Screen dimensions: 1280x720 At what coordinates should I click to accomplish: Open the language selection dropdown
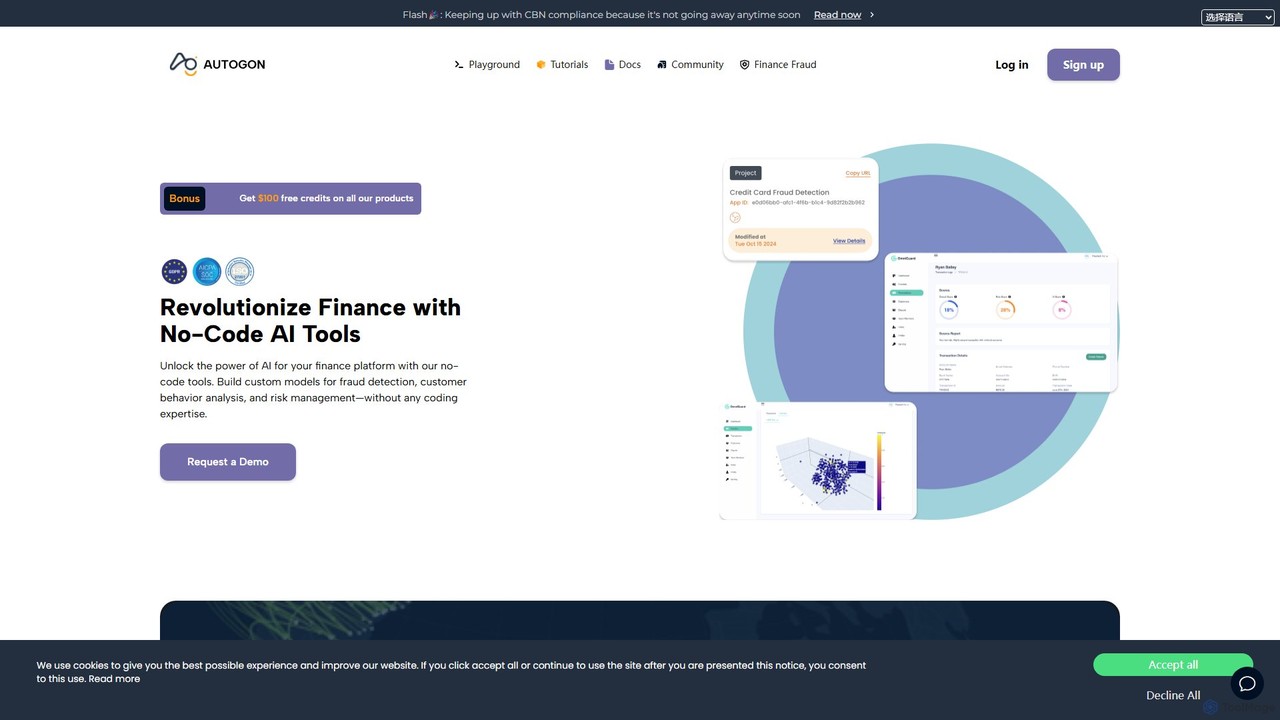[x=1237, y=17]
